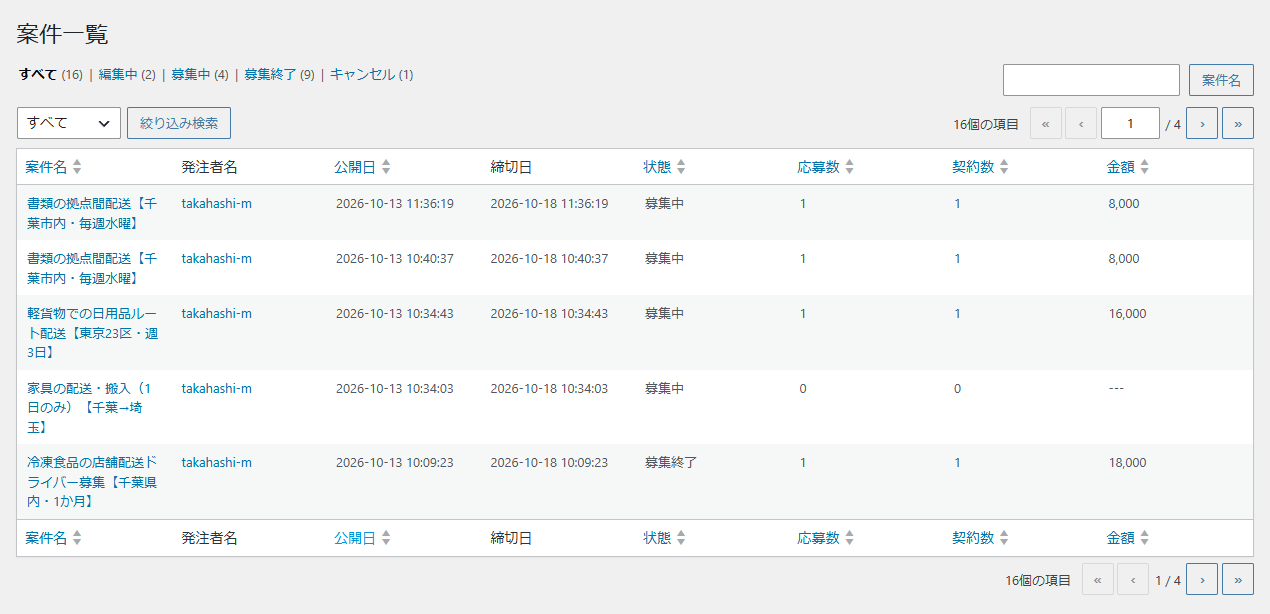
Task: Open the 家具の配送・搬入 listing
Action: (89, 408)
